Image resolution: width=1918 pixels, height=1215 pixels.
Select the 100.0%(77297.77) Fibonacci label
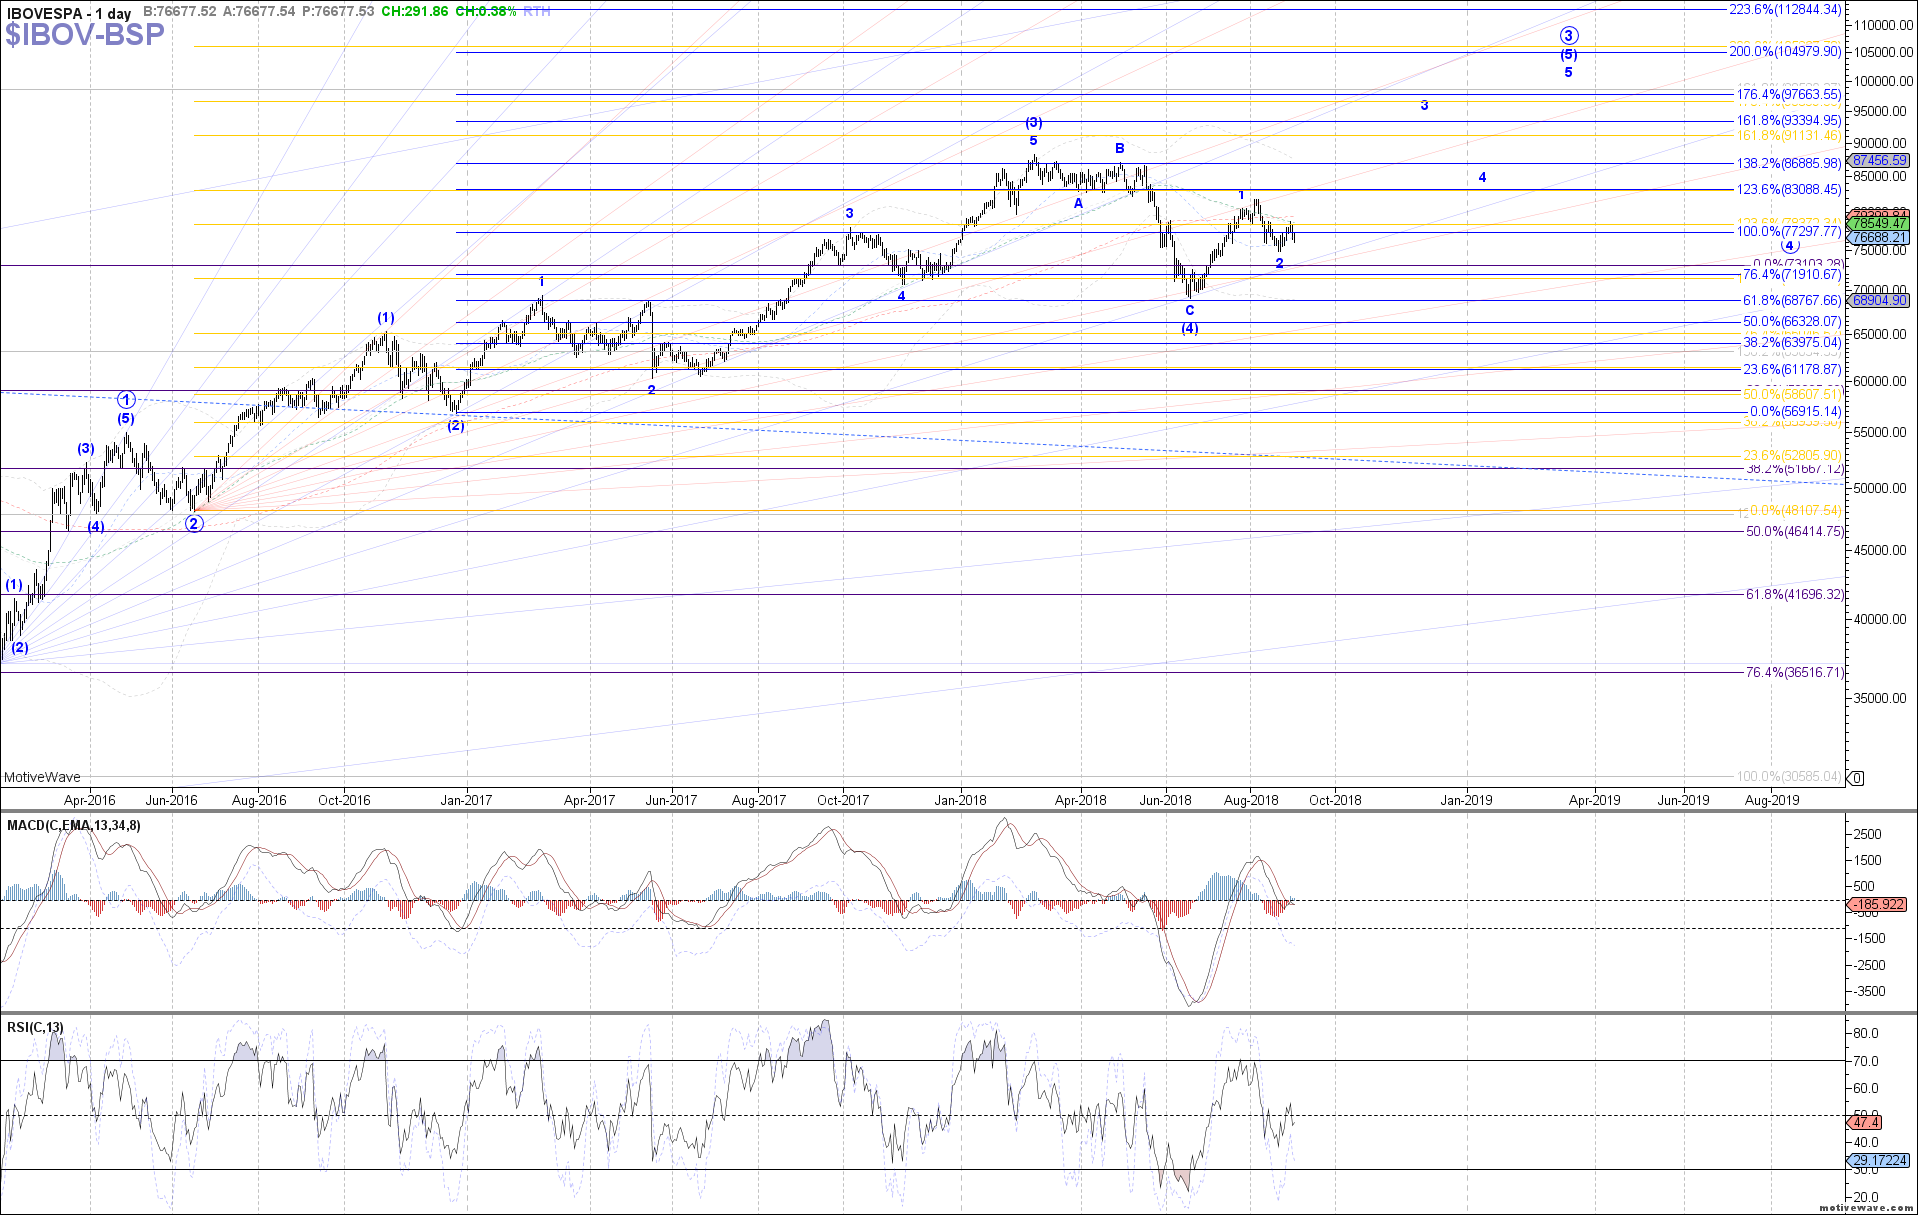[x=1789, y=231]
